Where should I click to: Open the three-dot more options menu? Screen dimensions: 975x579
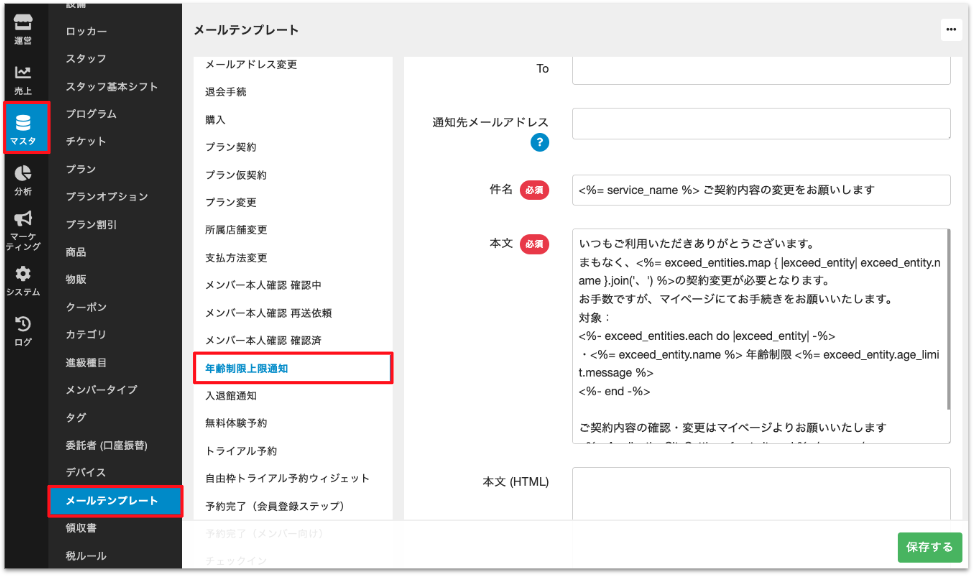(x=950, y=30)
